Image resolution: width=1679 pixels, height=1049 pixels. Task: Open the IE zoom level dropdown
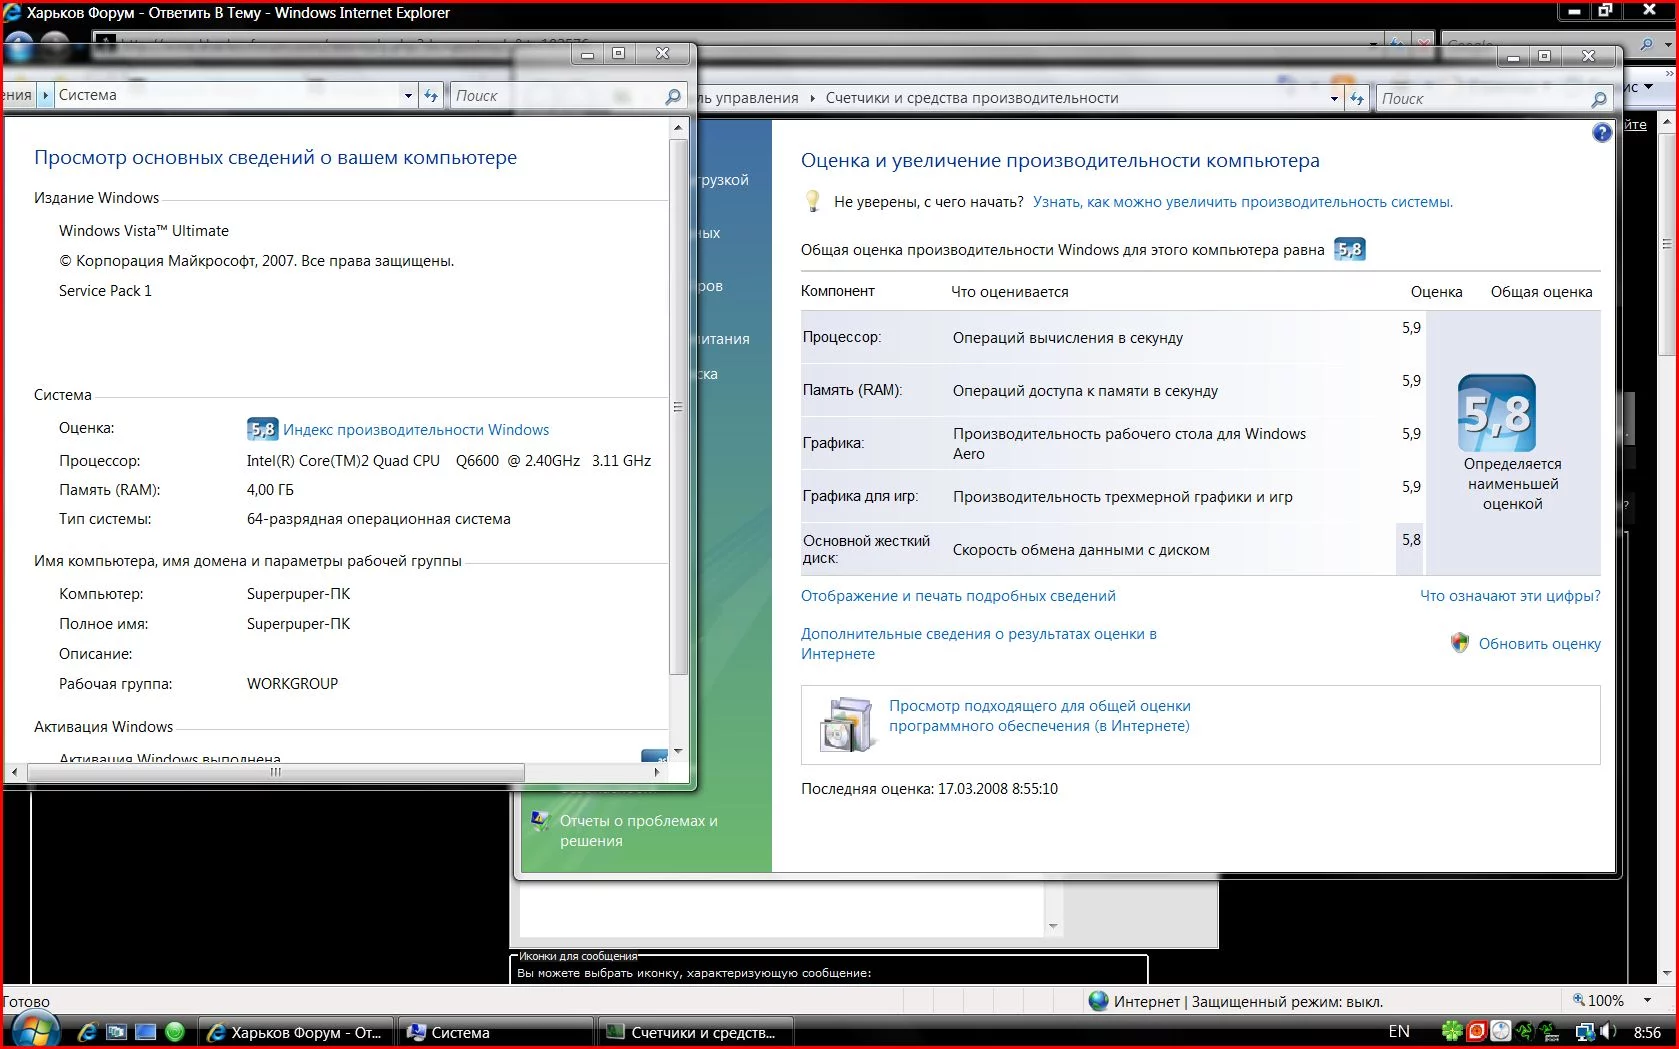1647,1000
